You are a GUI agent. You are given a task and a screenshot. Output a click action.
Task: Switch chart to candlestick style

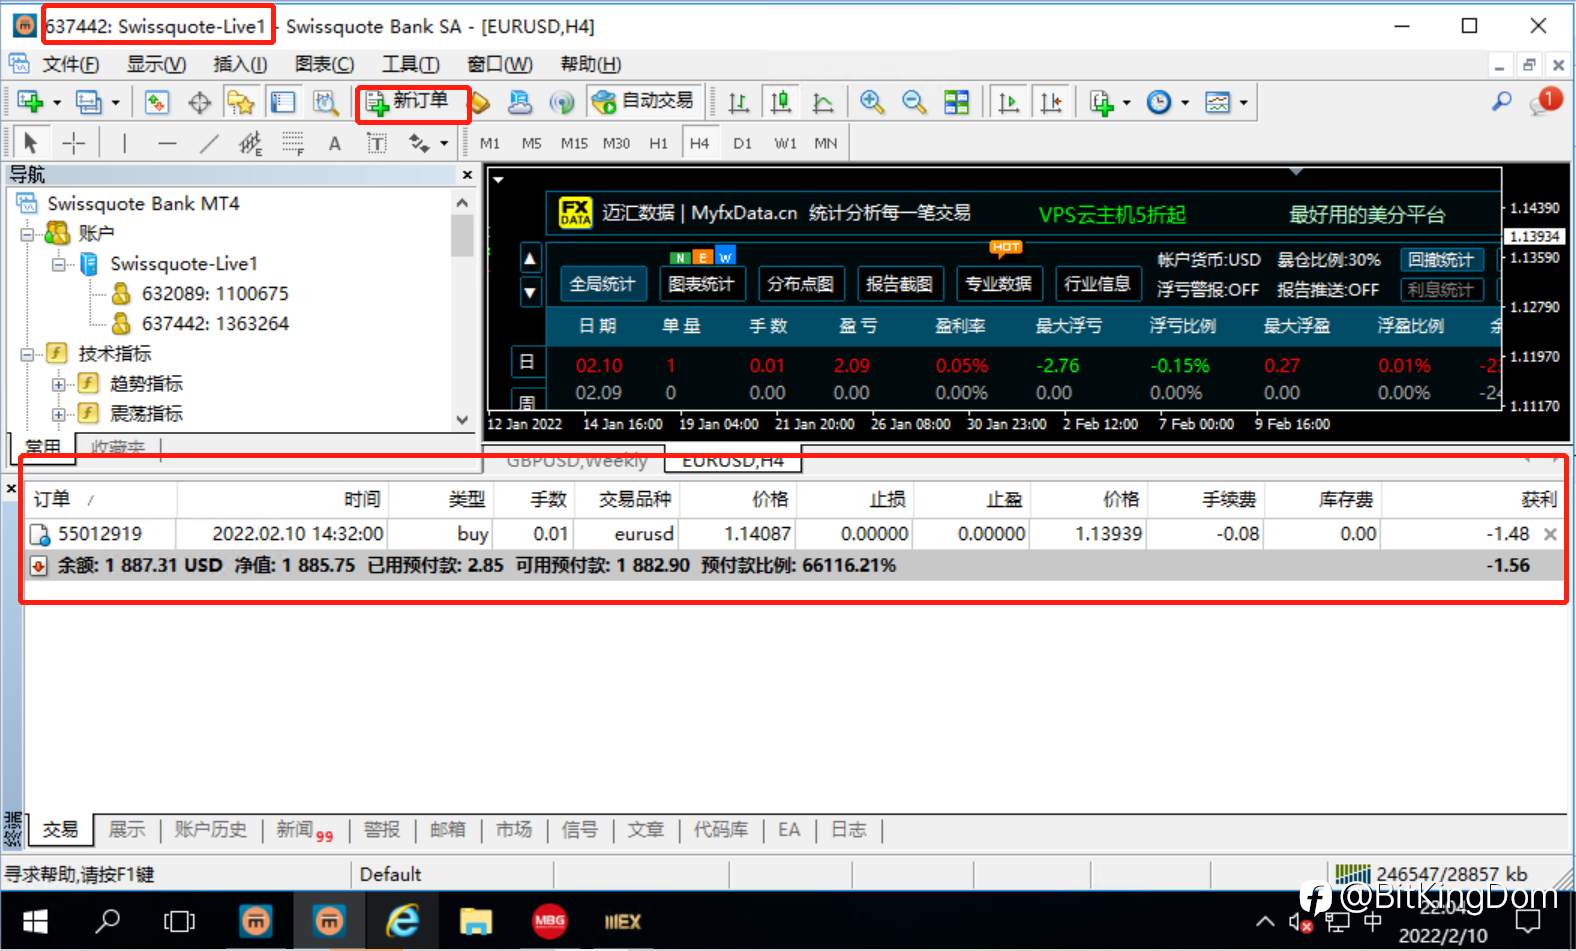point(781,102)
